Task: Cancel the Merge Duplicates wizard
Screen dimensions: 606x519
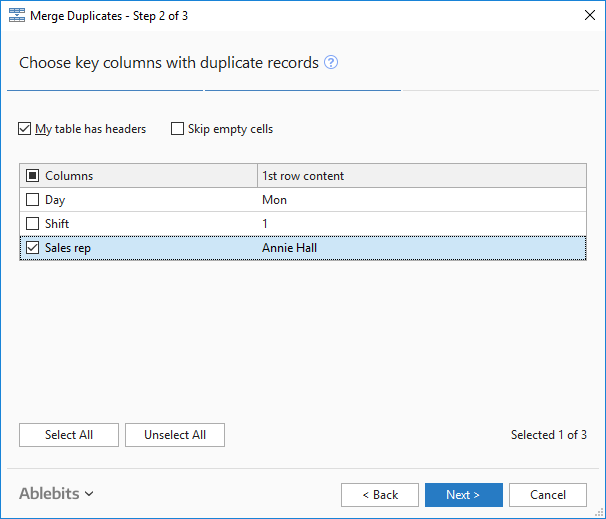Action: [x=548, y=495]
